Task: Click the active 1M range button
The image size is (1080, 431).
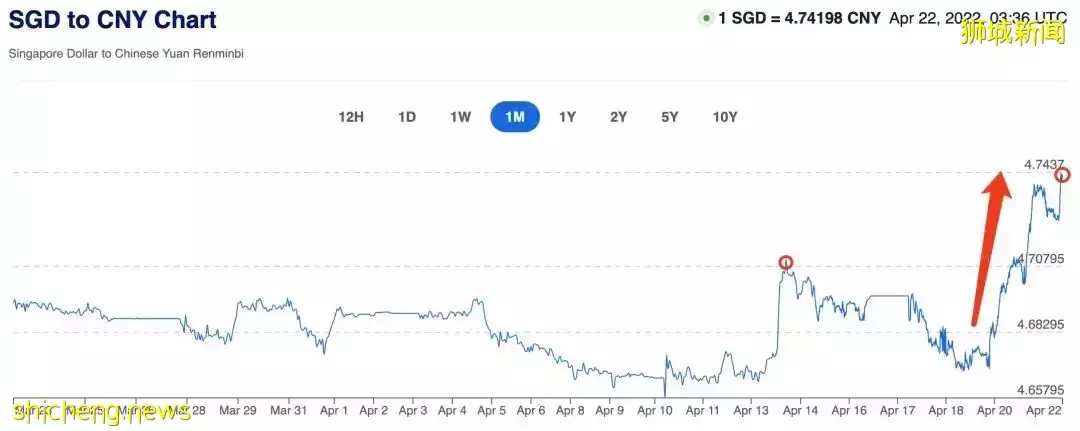Action: click(x=515, y=117)
